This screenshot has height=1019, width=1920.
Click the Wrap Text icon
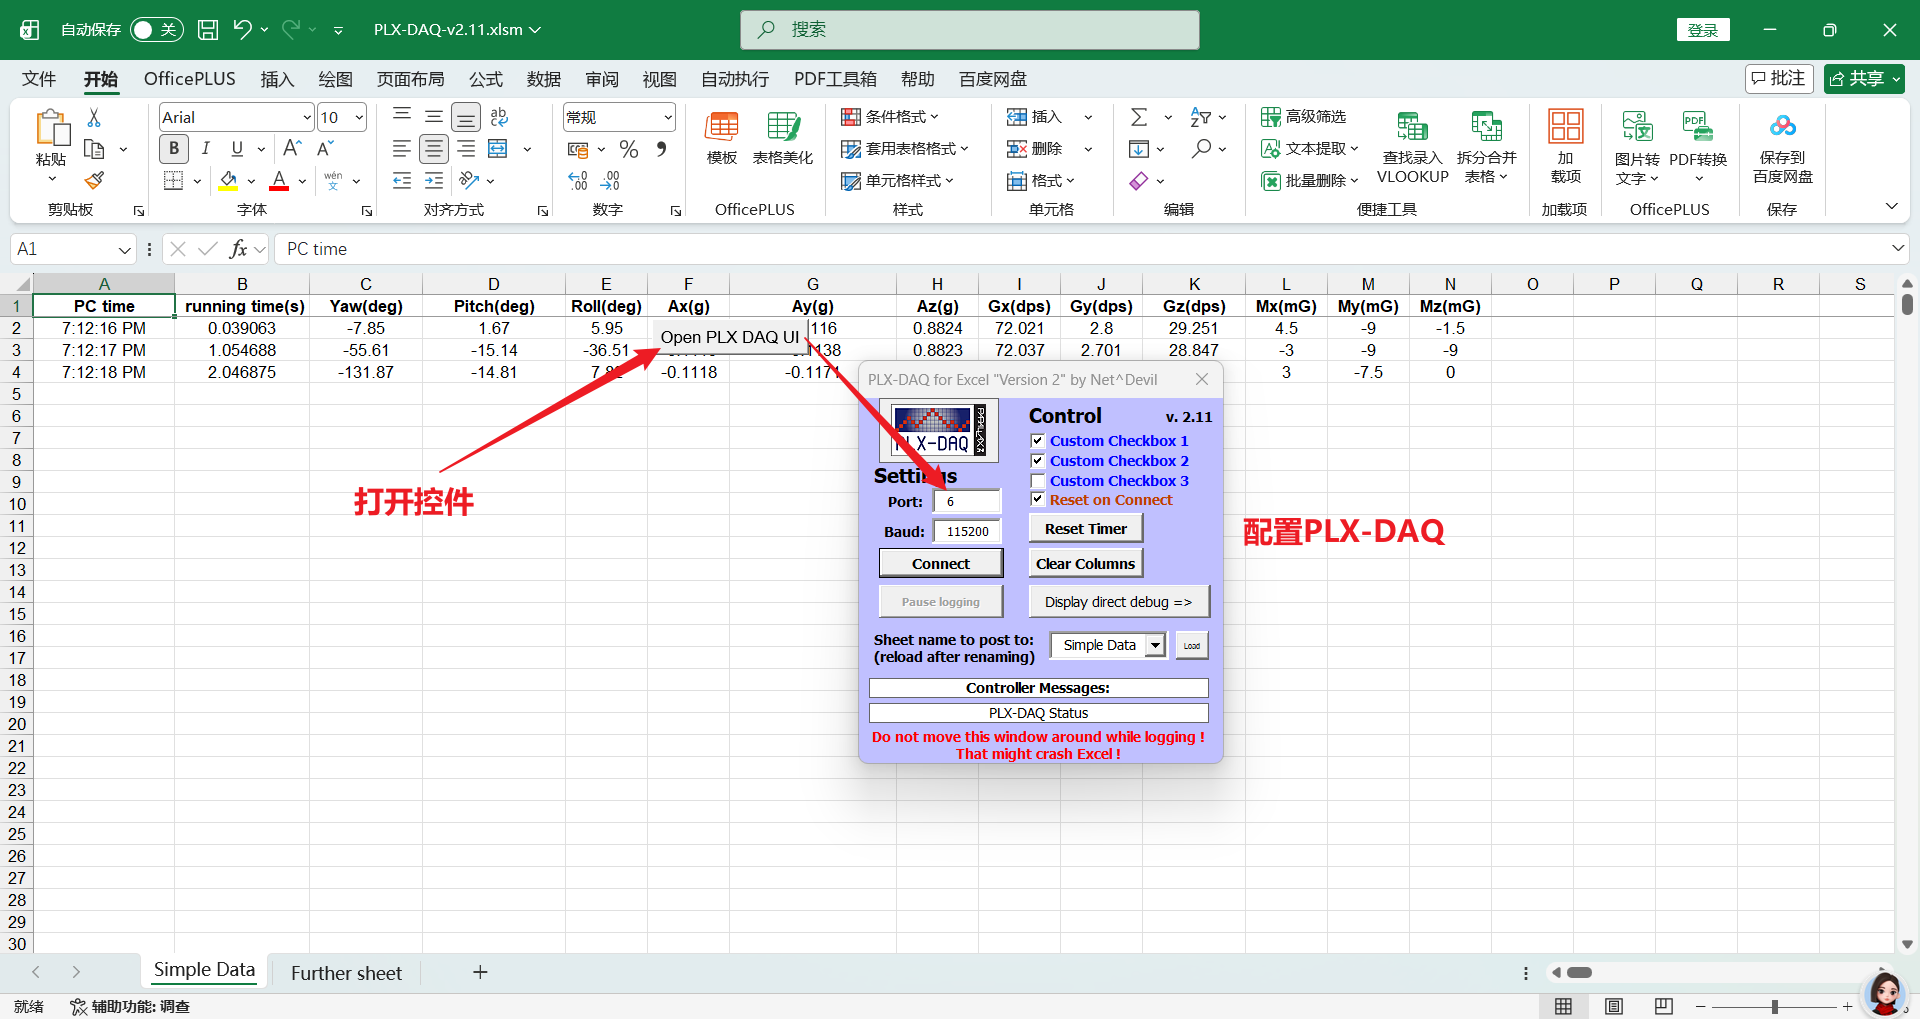pos(498,117)
